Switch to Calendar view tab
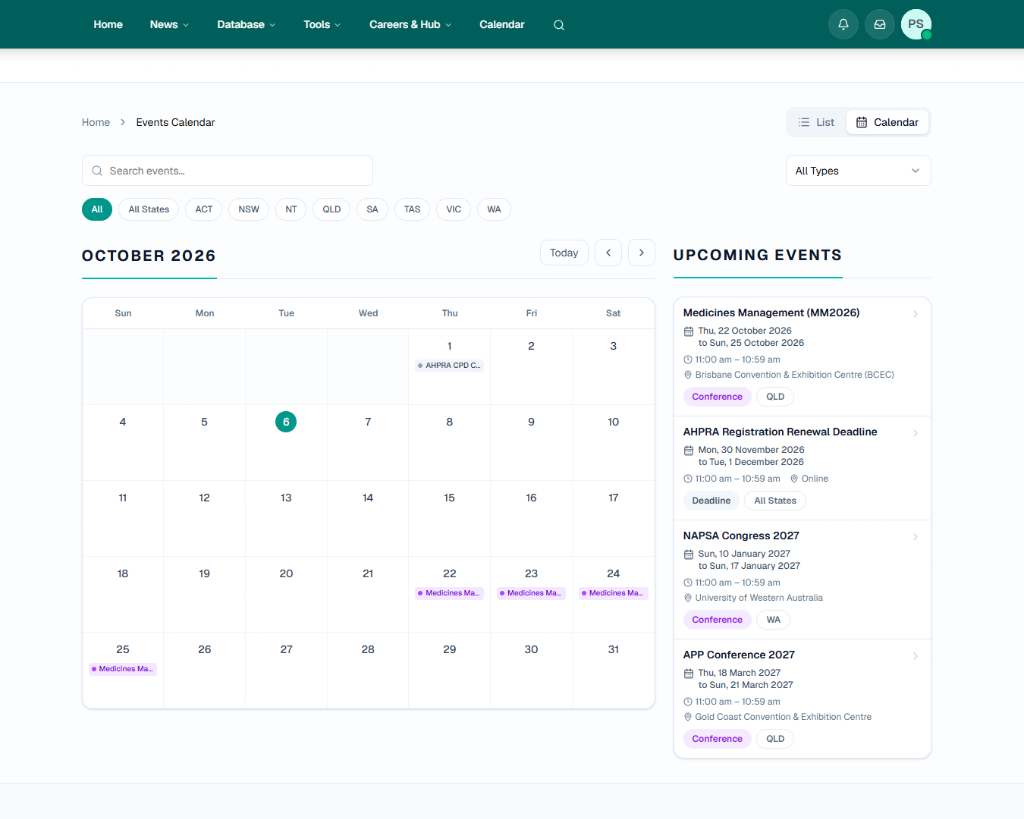The height and width of the screenshot is (819, 1024). tap(887, 122)
